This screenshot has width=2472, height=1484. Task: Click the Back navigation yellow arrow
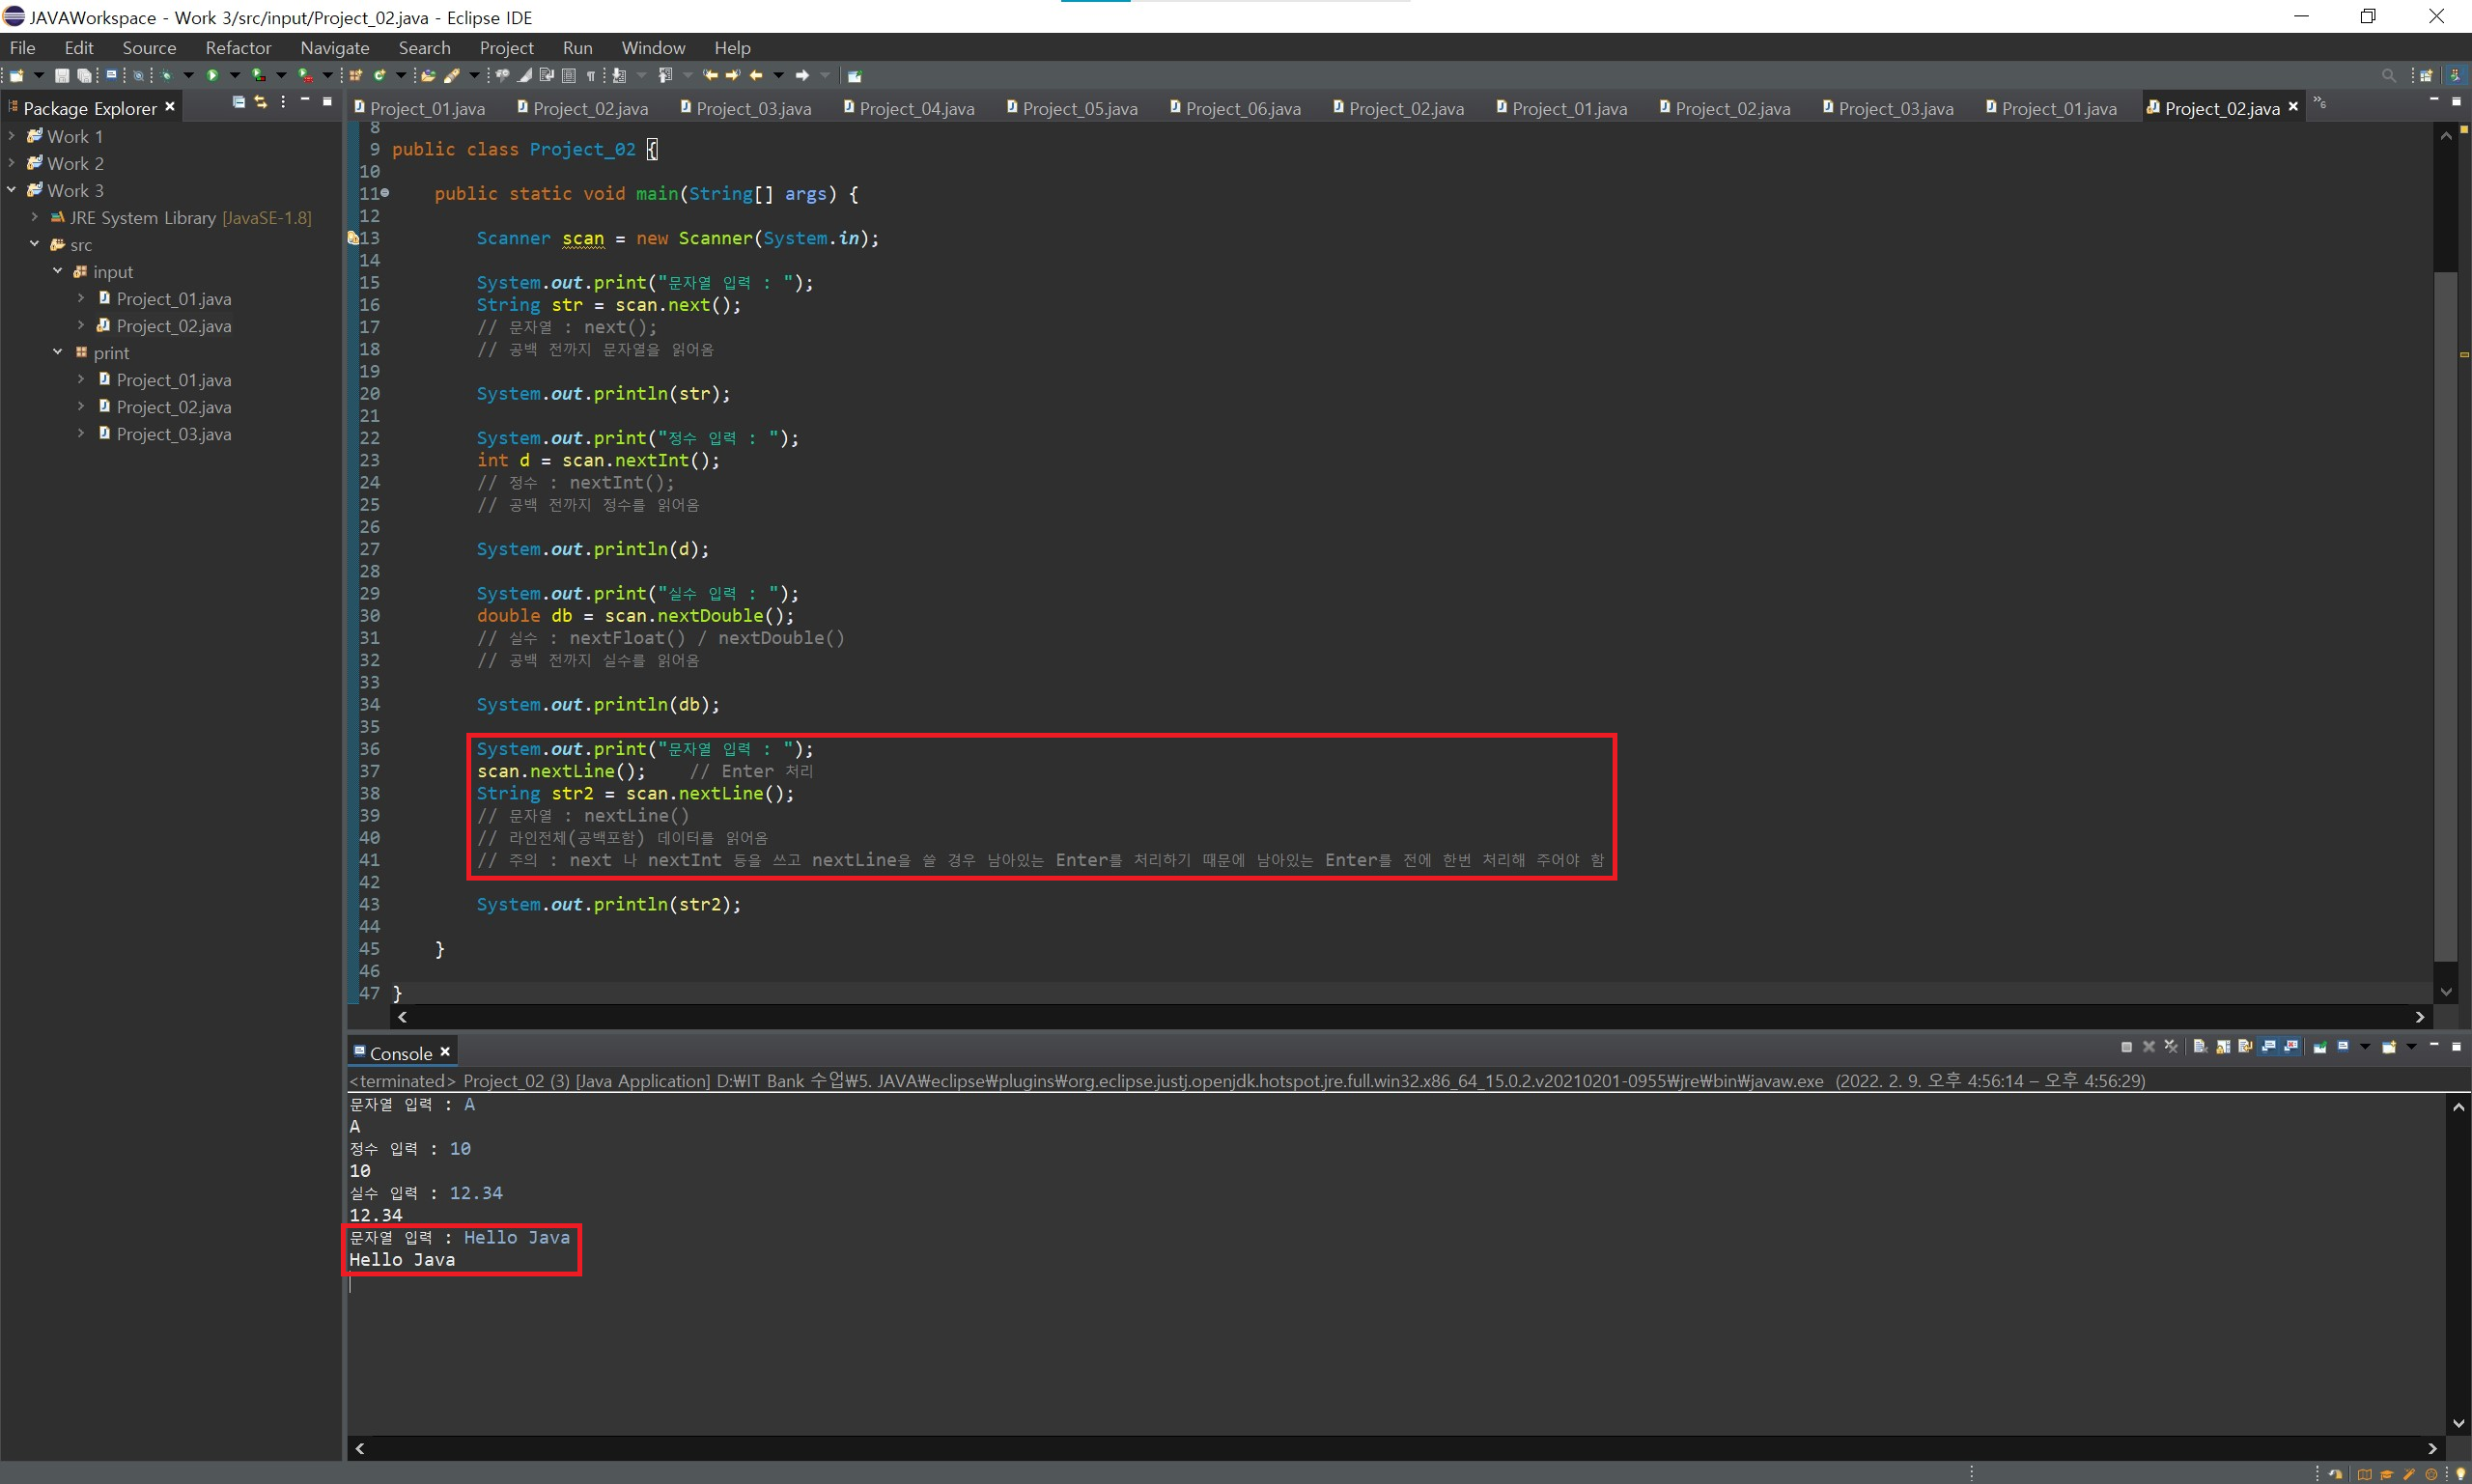(x=756, y=75)
